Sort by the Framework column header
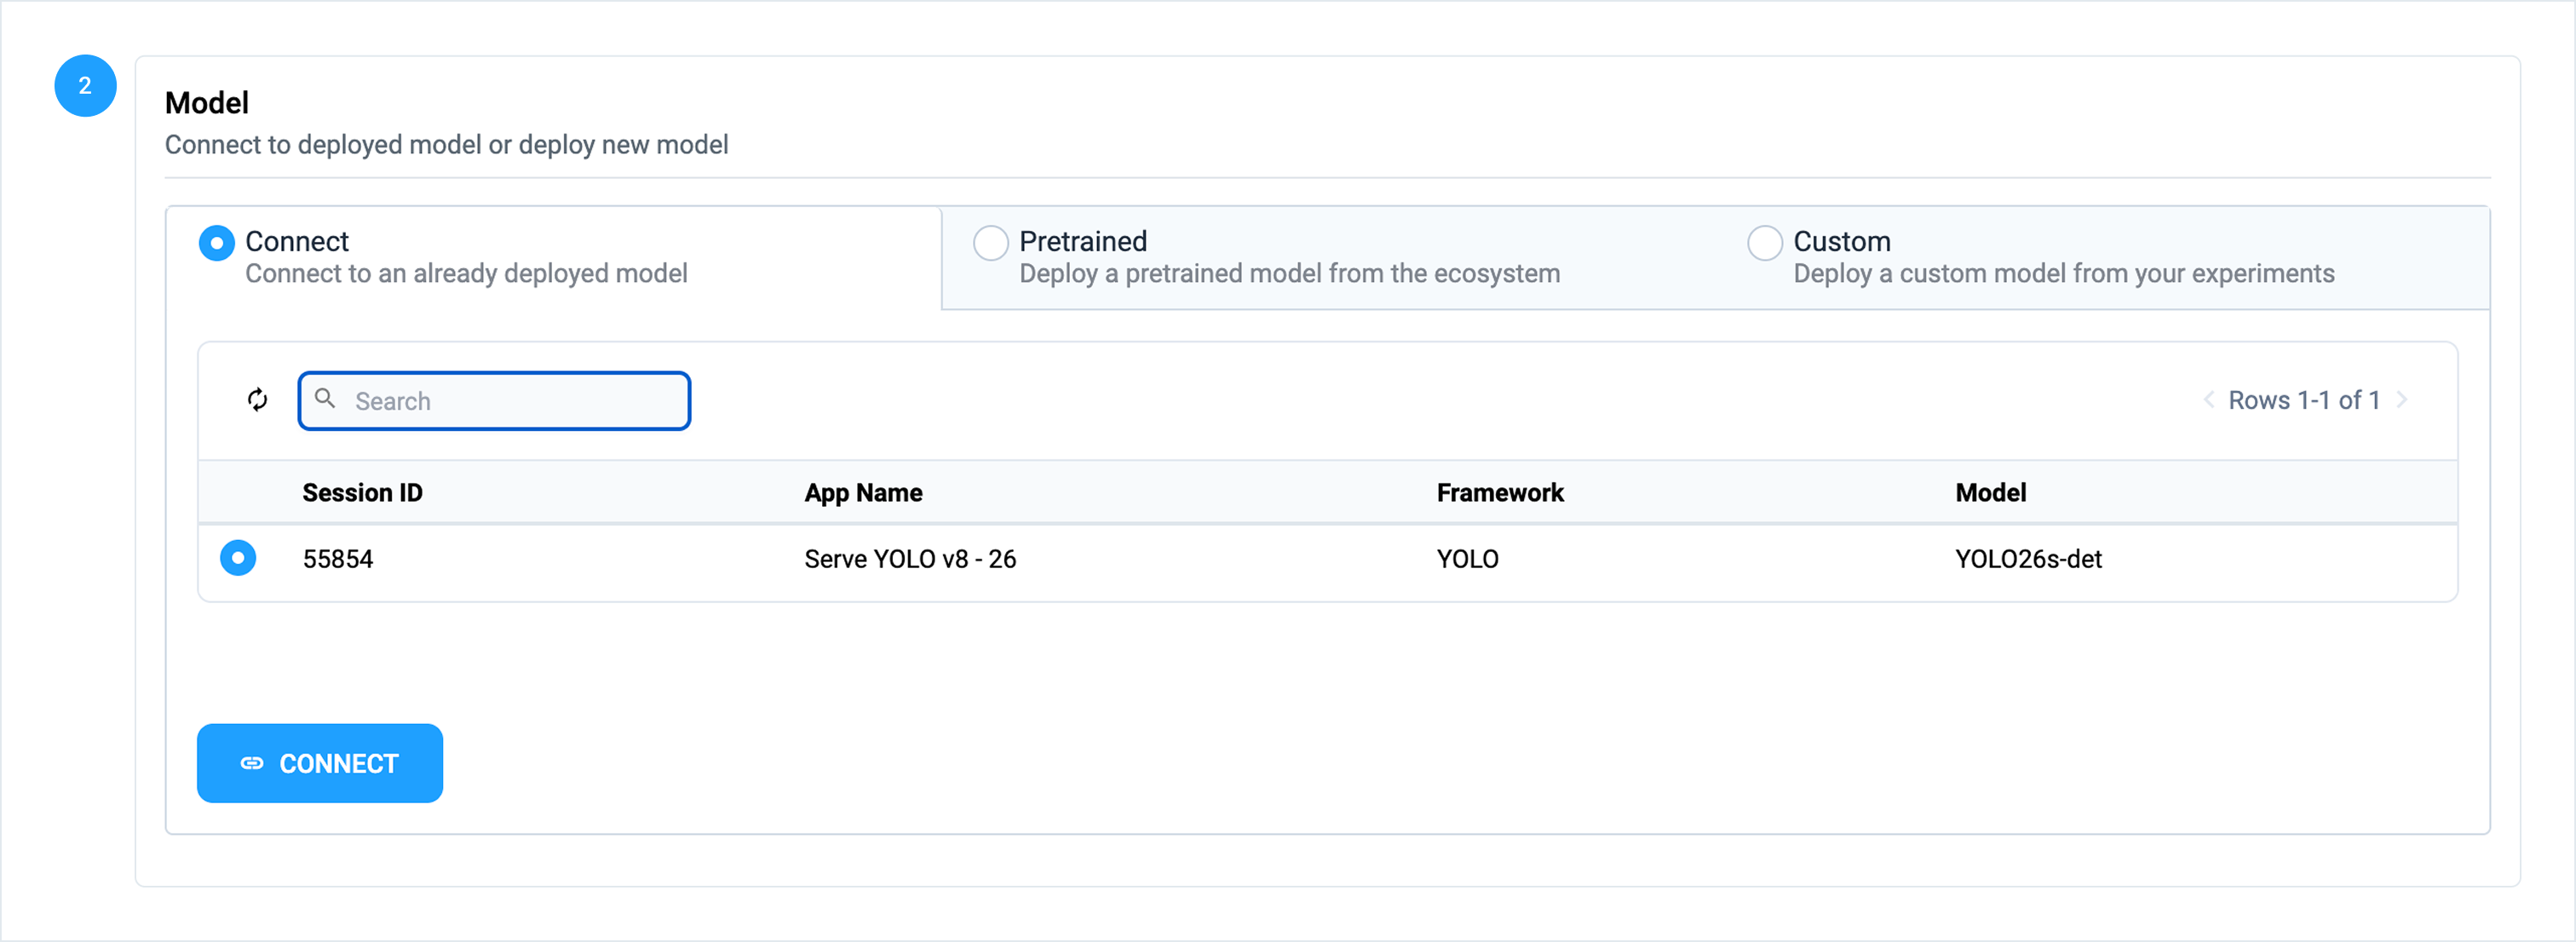This screenshot has width=2576, height=942. (1499, 493)
